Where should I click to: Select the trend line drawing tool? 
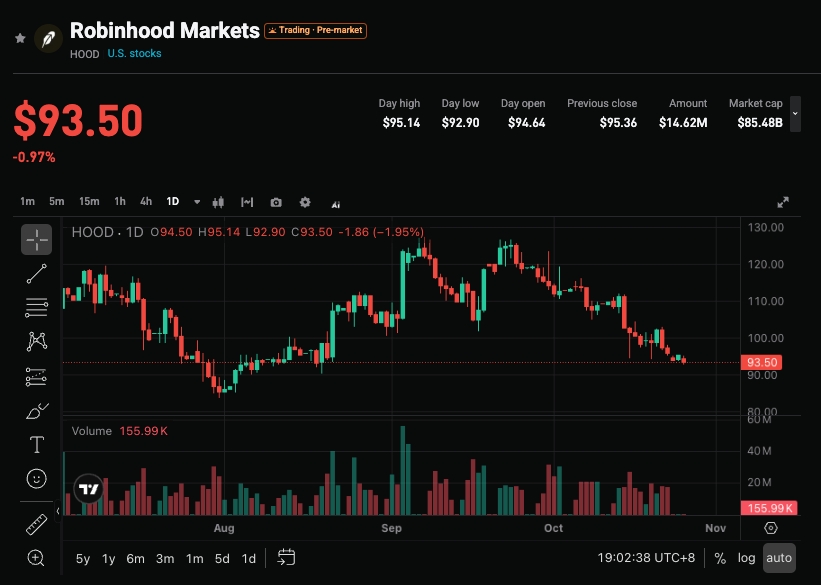[37, 273]
